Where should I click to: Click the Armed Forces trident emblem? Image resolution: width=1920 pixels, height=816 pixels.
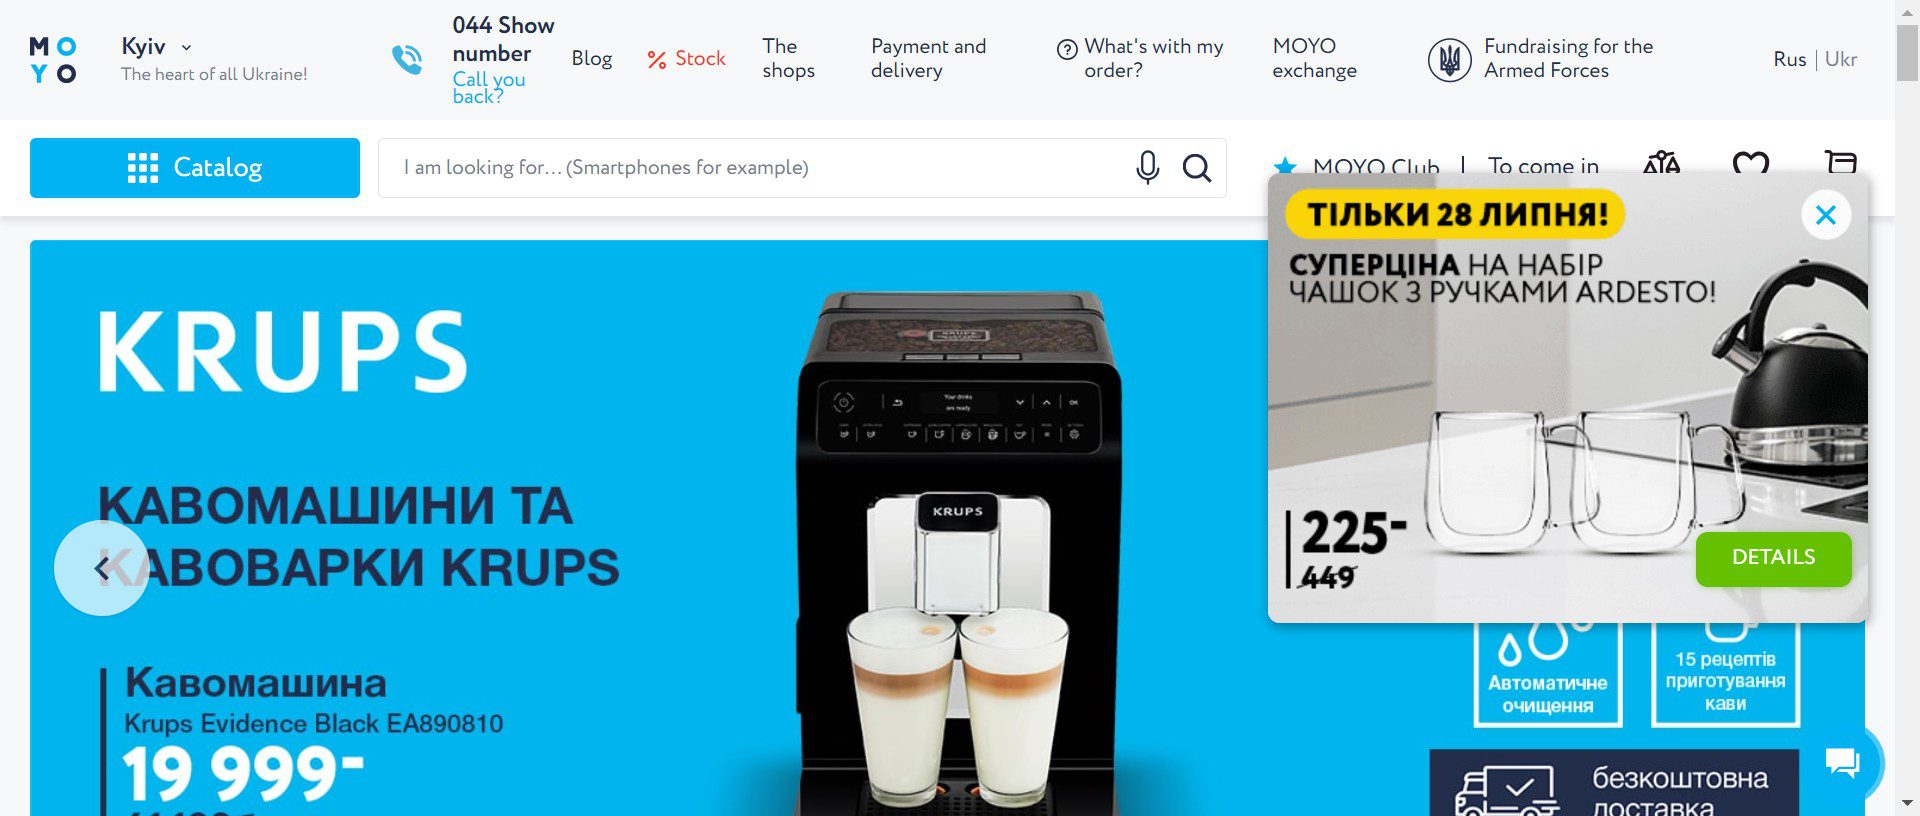tap(1448, 60)
